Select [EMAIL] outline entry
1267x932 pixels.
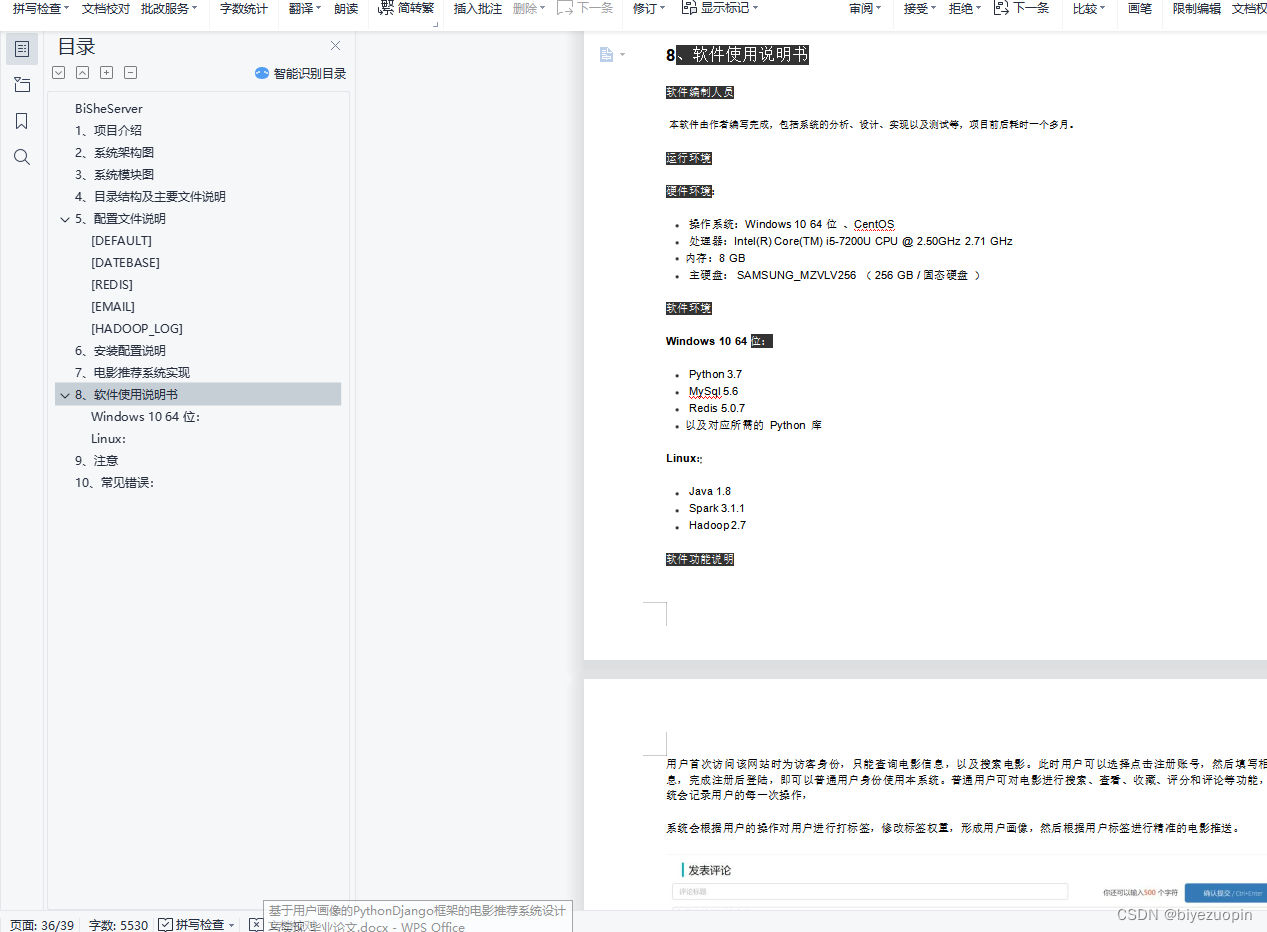113,306
